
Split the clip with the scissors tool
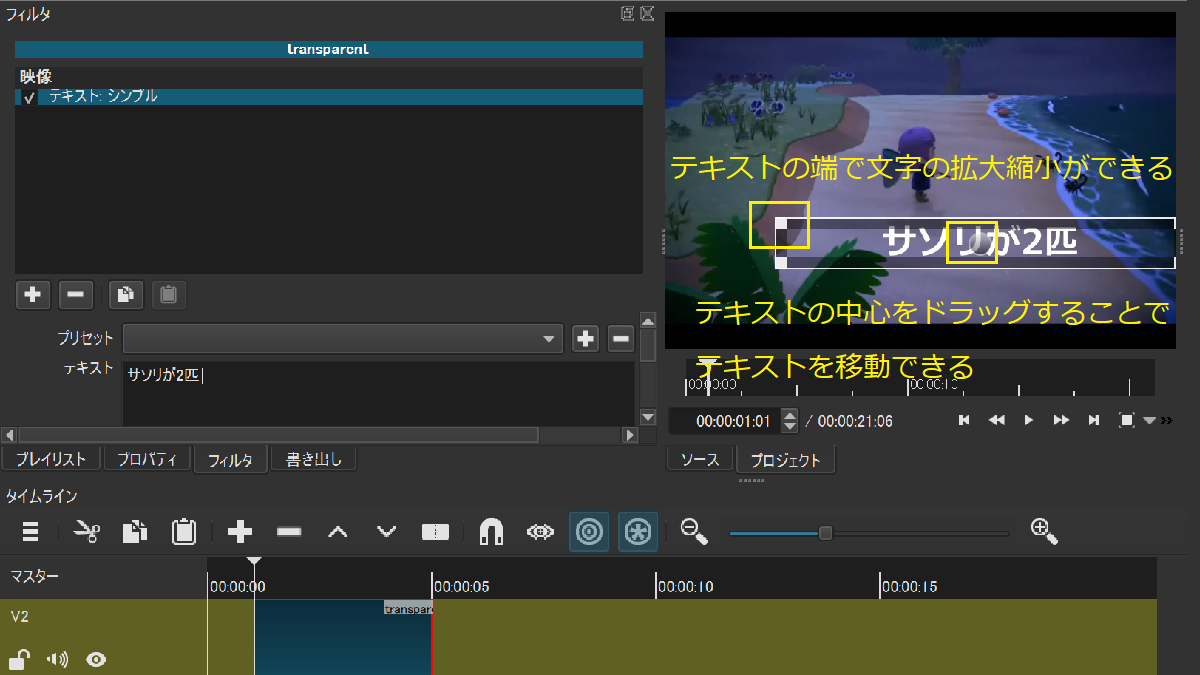click(x=87, y=532)
